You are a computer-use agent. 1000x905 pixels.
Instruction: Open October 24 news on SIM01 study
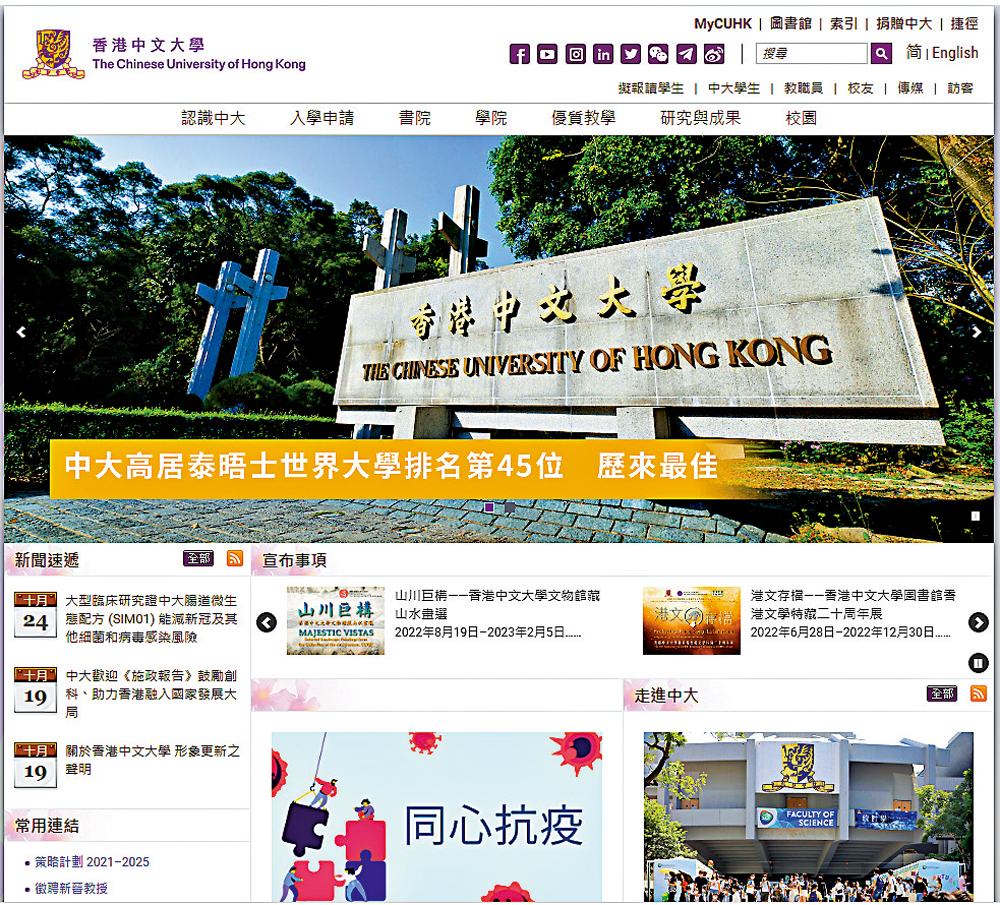(151, 619)
